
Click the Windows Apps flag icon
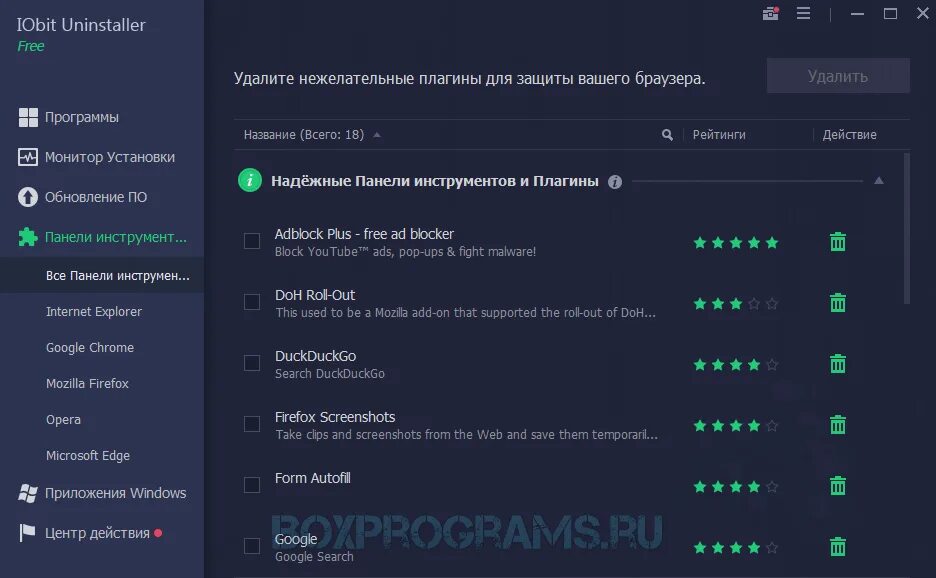[x=28, y=493]
